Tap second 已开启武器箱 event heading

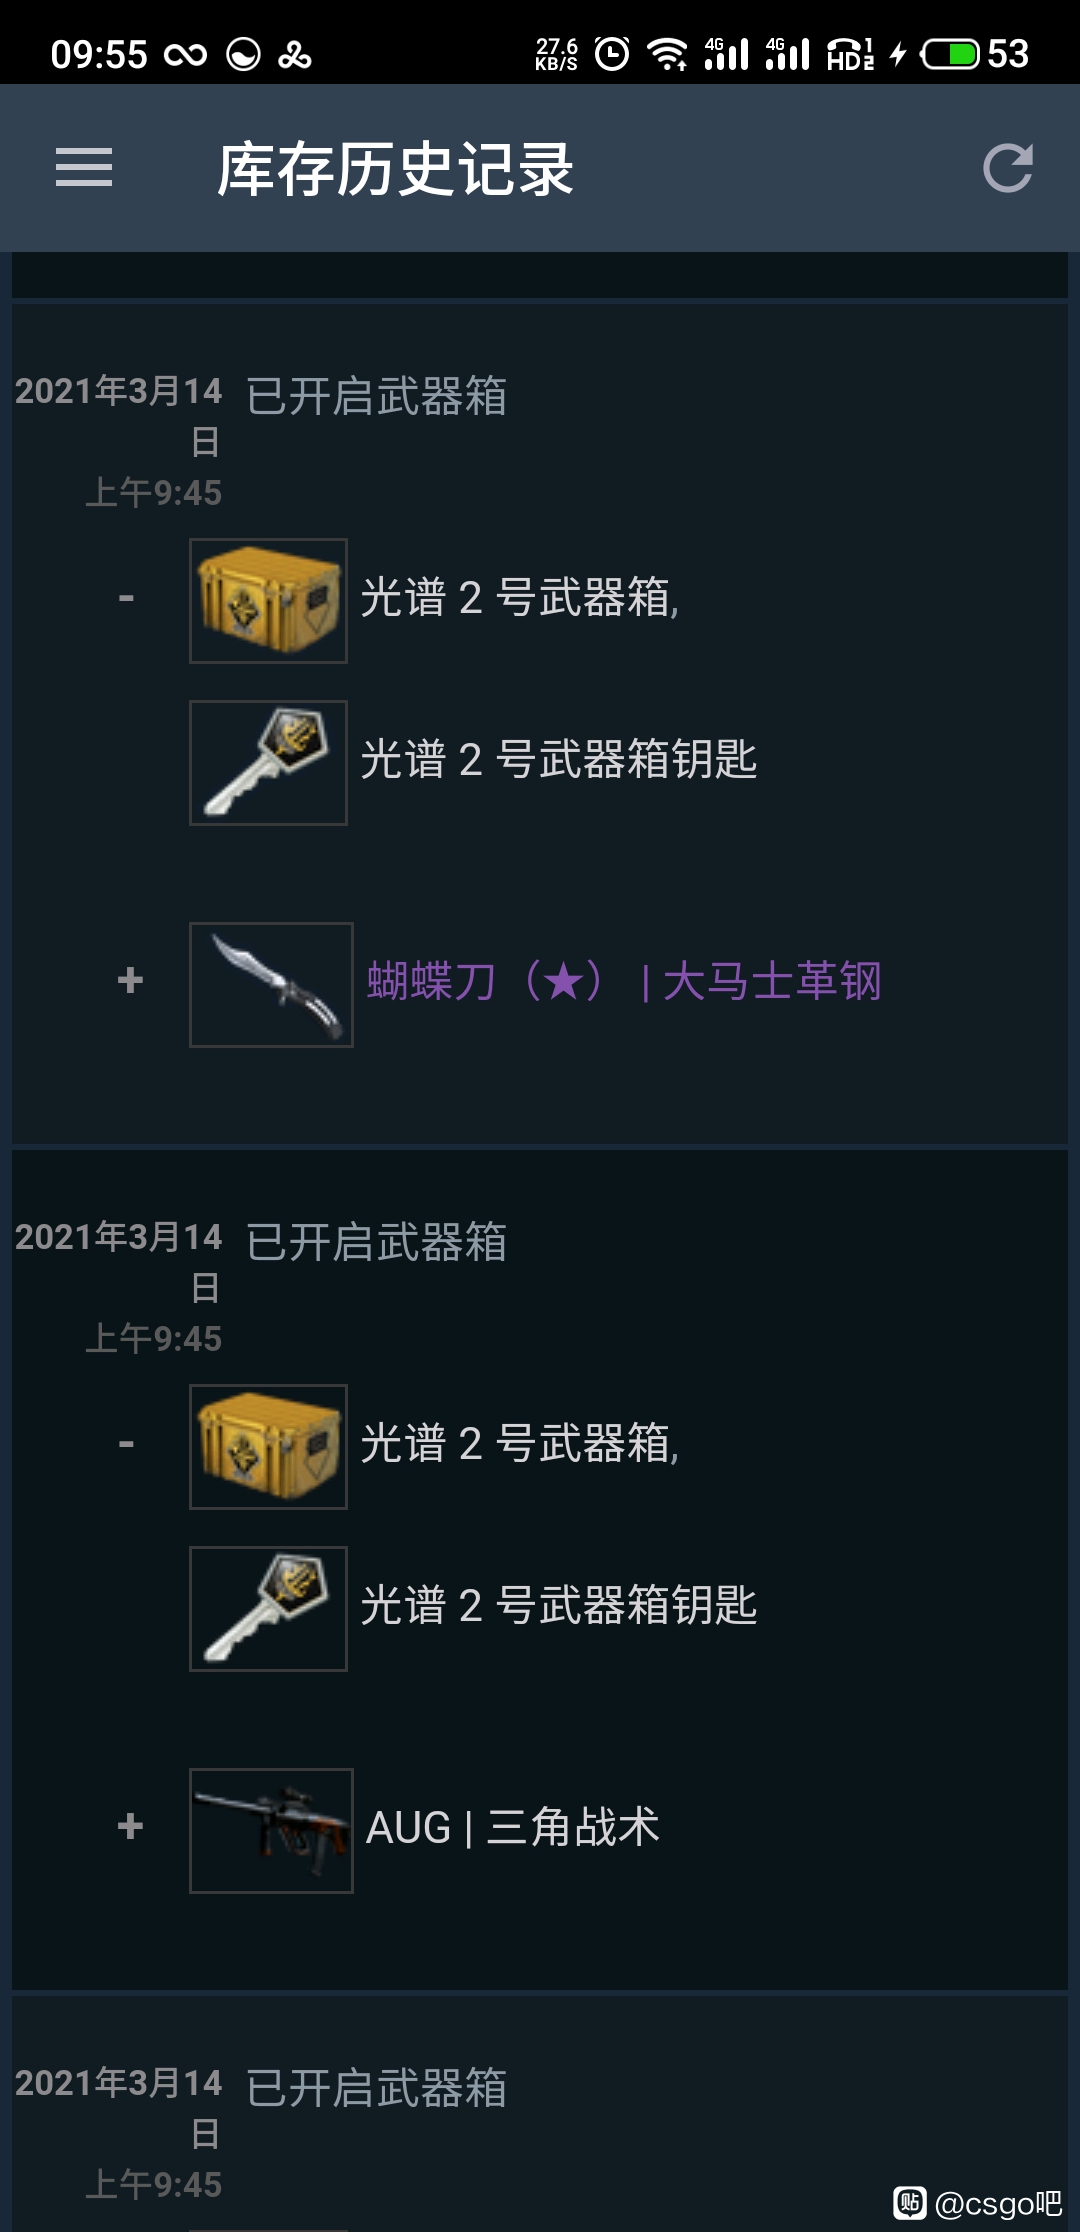[377, 1242]
